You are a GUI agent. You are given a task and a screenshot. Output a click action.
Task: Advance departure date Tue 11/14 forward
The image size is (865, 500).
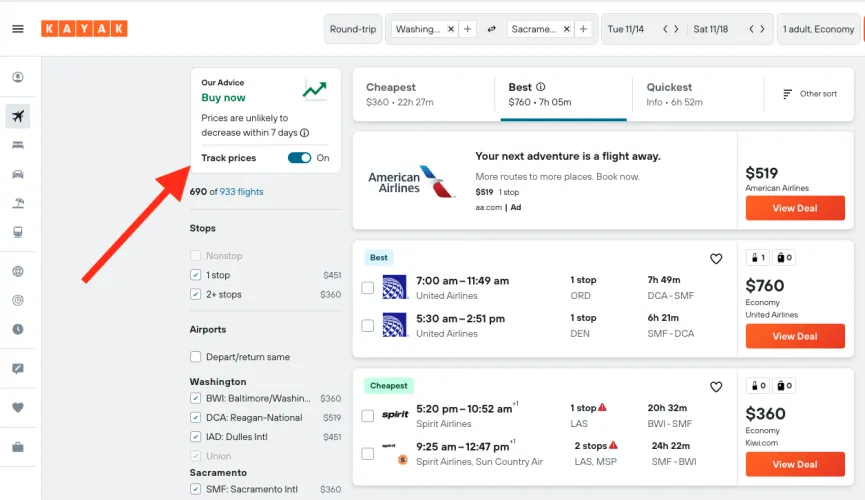click(x=677, y=29)
